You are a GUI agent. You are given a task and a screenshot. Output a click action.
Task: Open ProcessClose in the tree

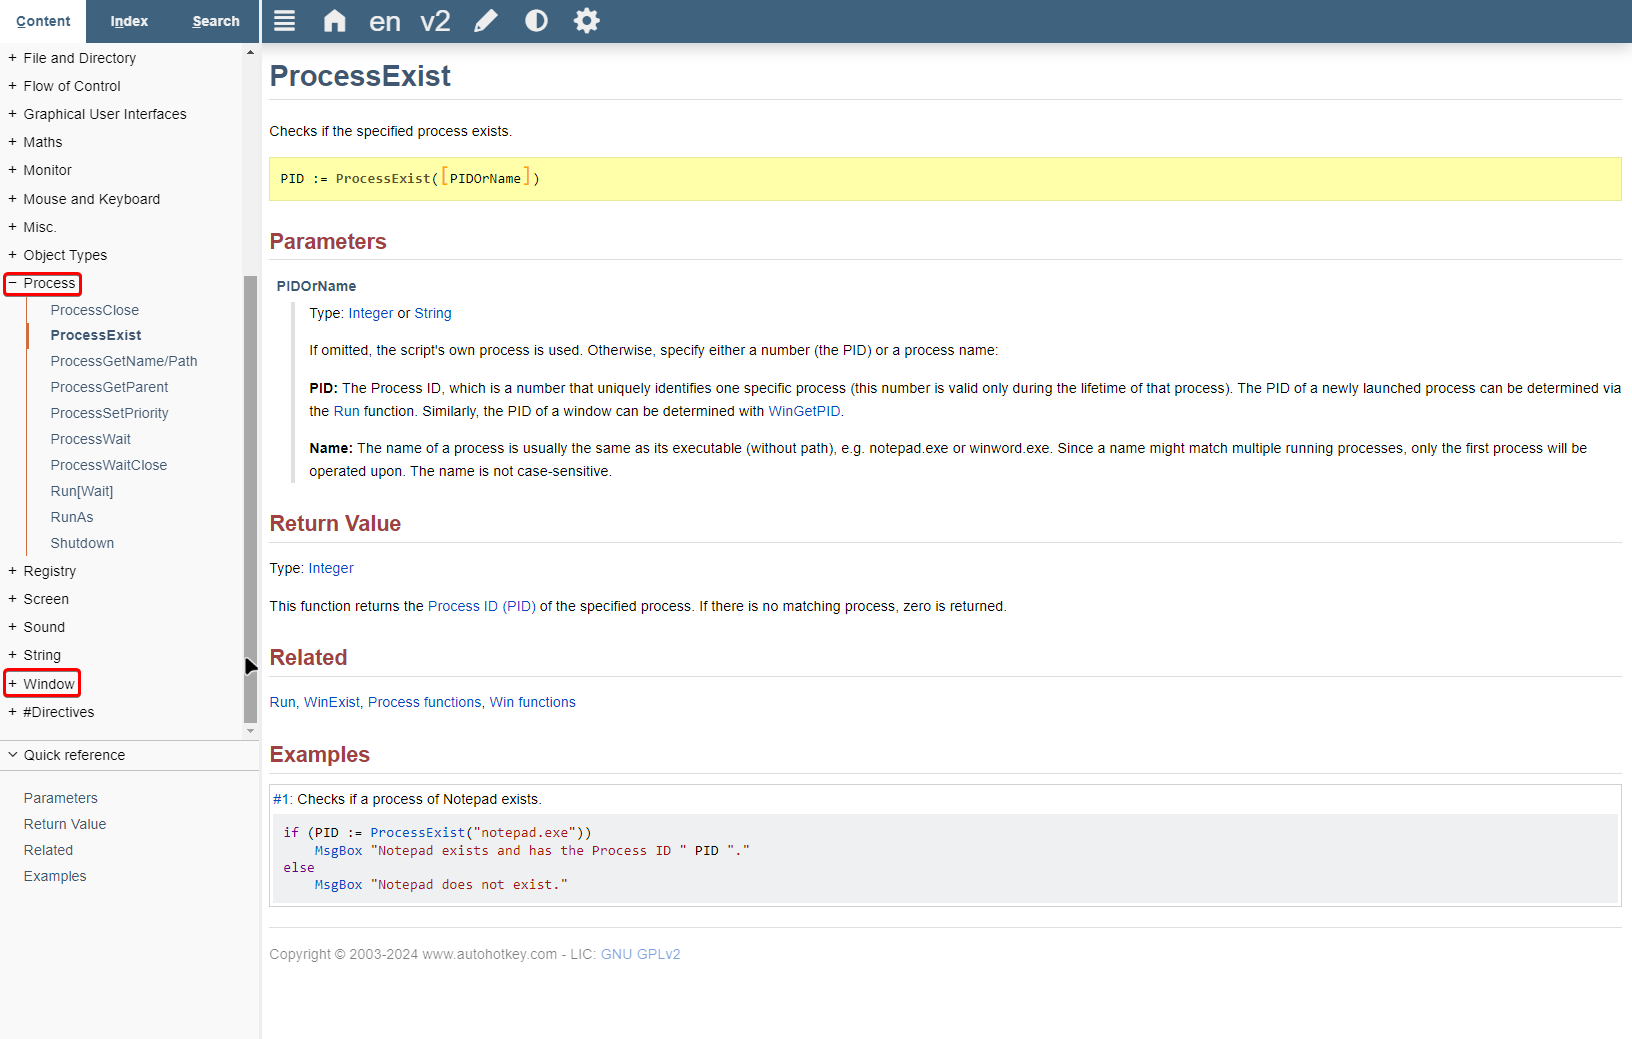[x=95, y=310]
